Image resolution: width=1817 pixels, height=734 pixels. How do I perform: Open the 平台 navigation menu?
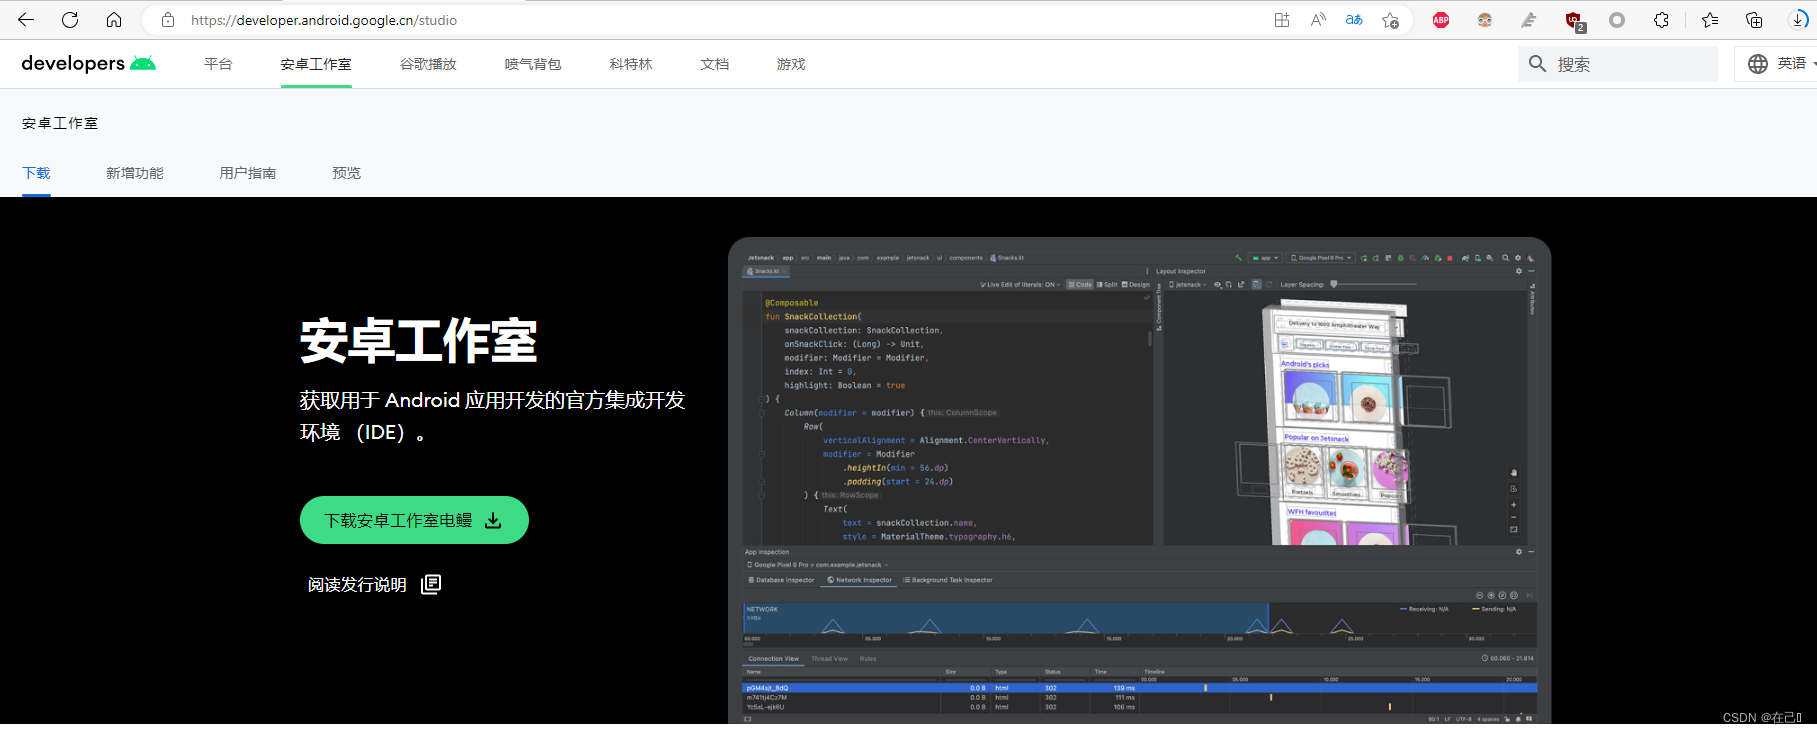[x=218, y=64]
